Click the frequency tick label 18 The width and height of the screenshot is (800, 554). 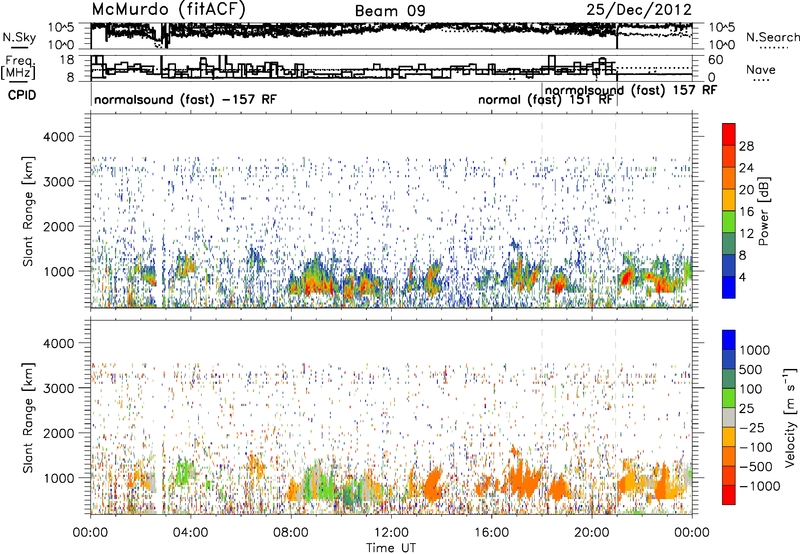66,60
